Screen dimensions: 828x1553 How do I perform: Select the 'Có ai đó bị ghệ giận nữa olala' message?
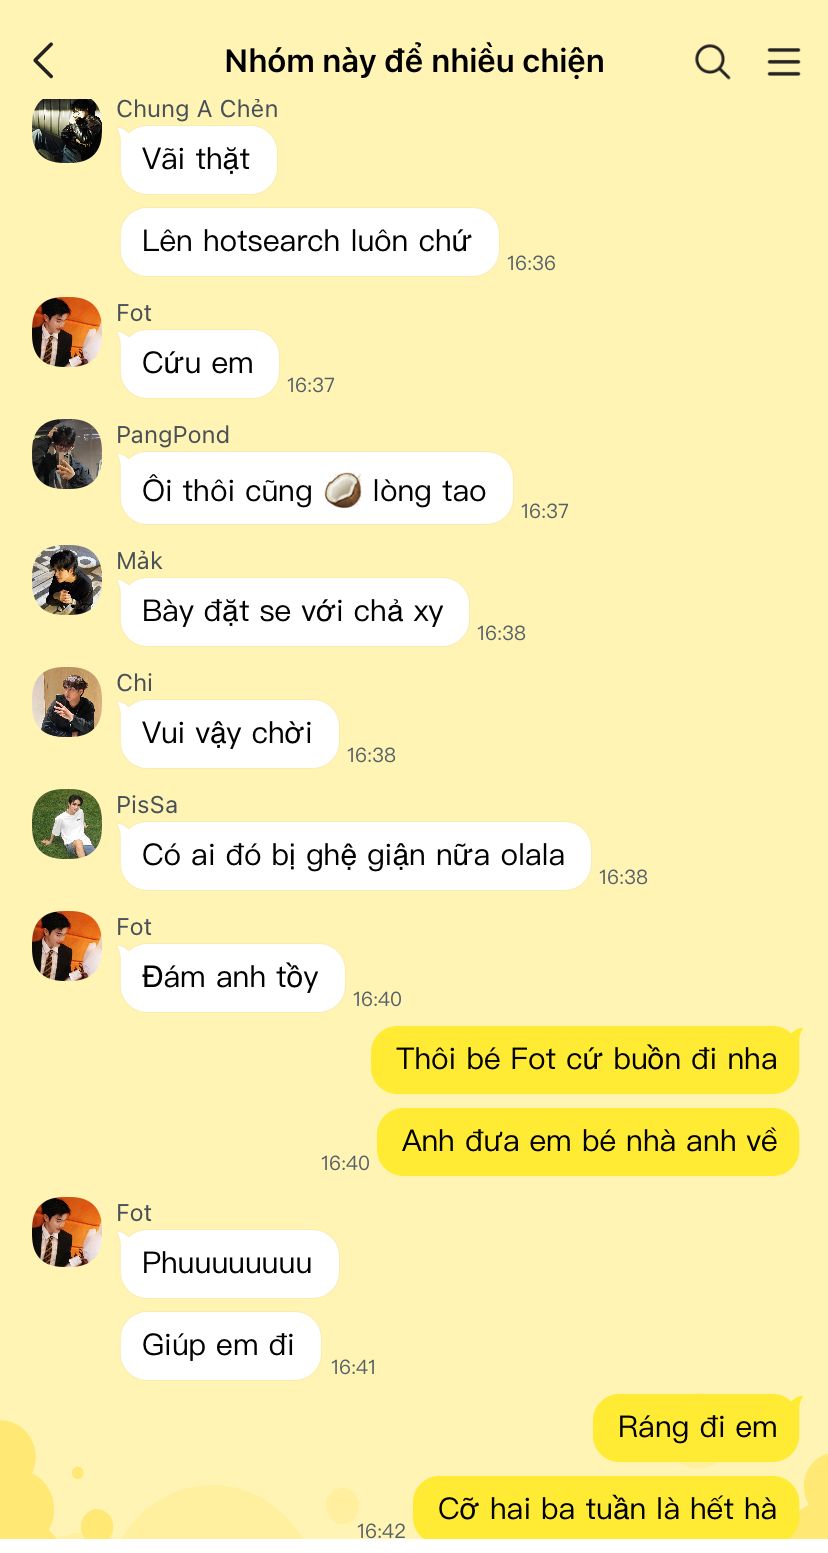click(355, 856)
